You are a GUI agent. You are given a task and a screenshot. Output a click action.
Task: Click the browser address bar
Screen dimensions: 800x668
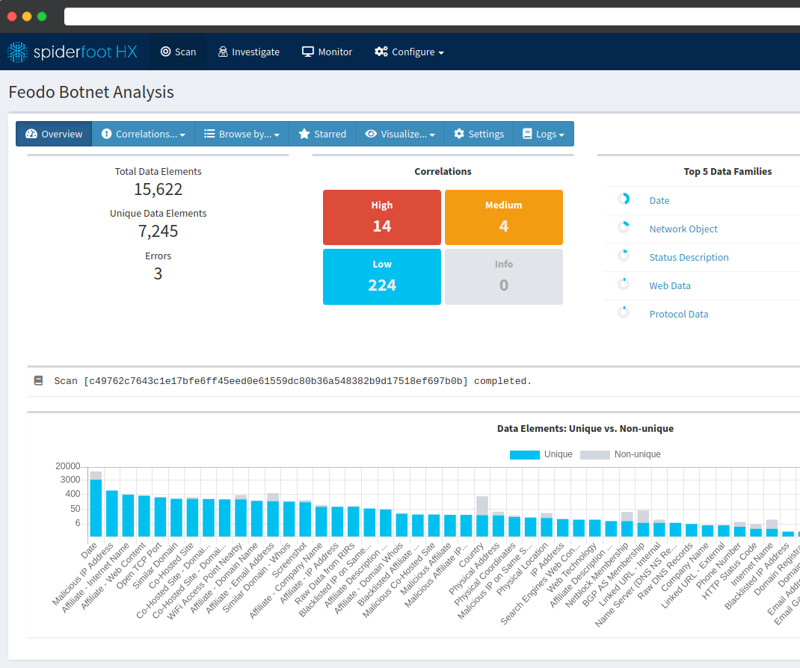coord(432,16)
